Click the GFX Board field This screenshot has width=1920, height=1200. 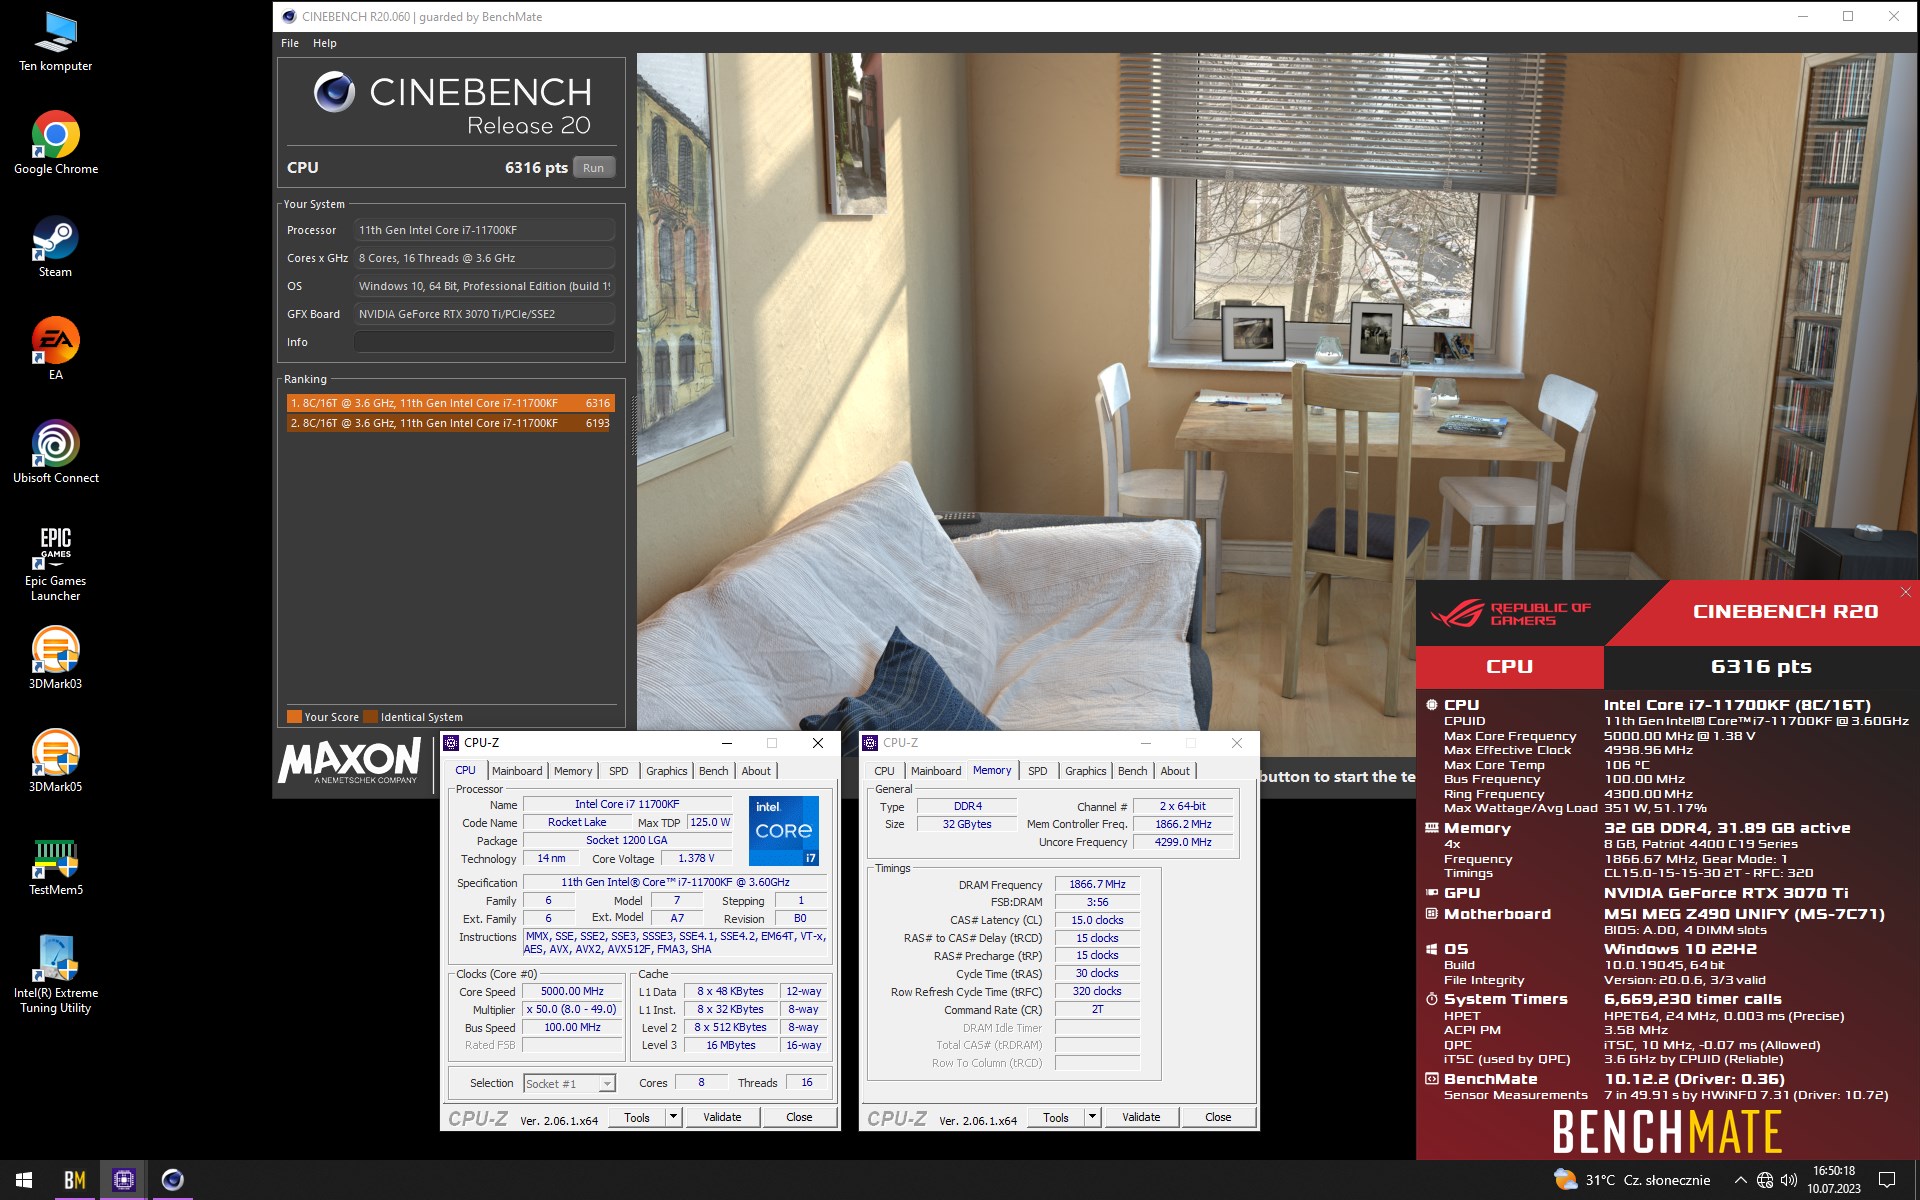484,314
